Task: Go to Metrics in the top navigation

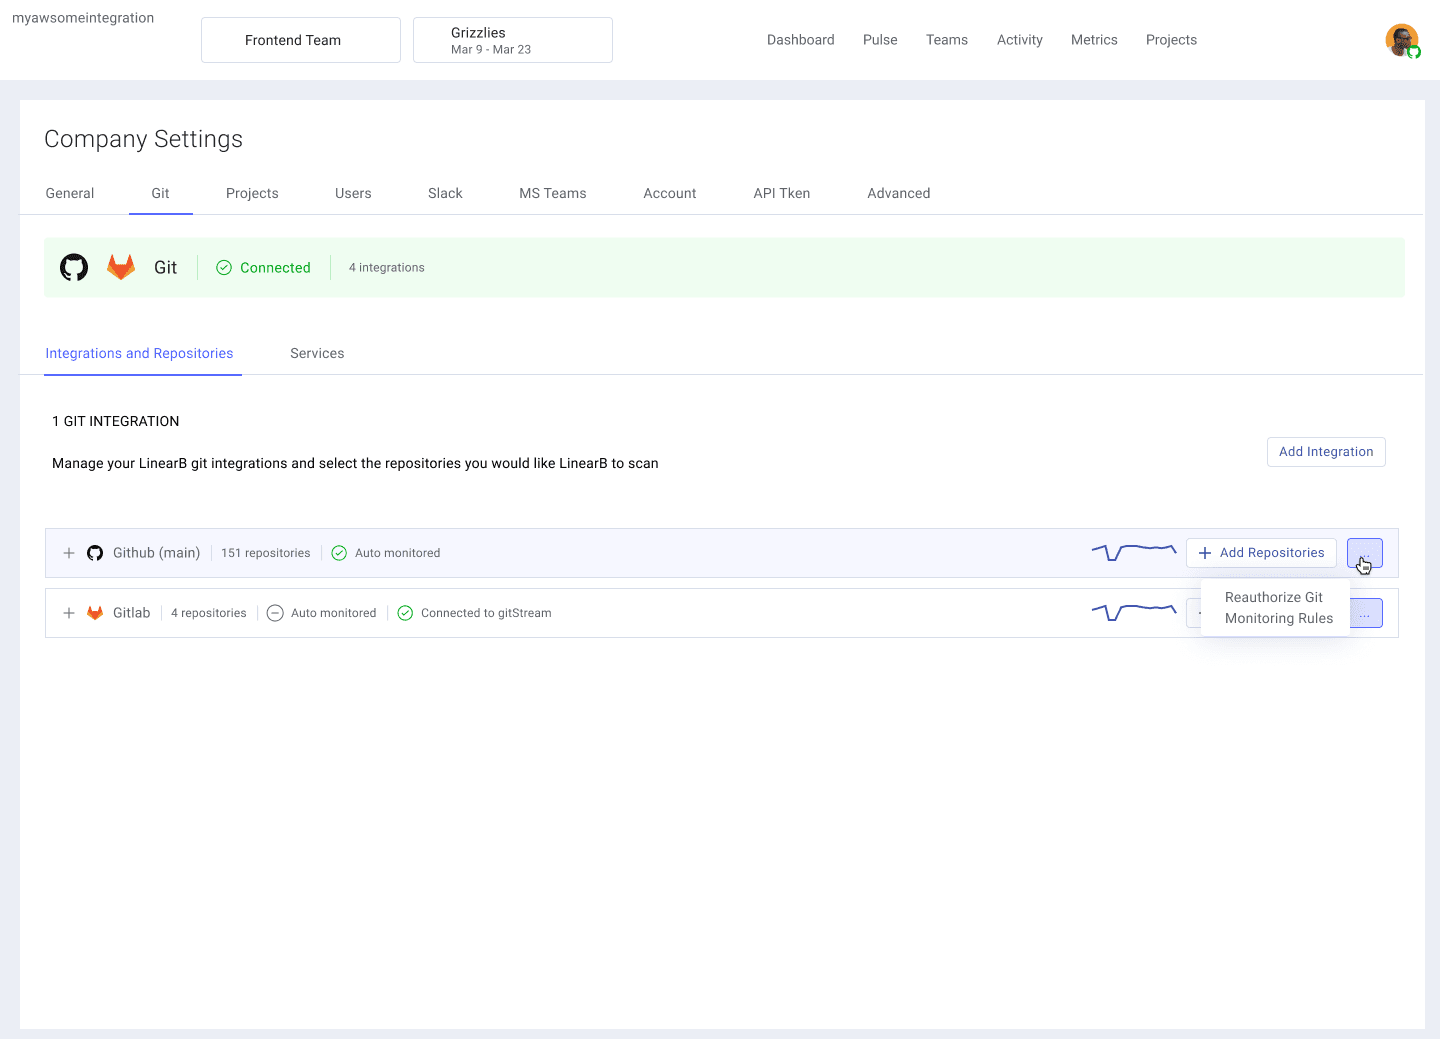Action: 1094,40
